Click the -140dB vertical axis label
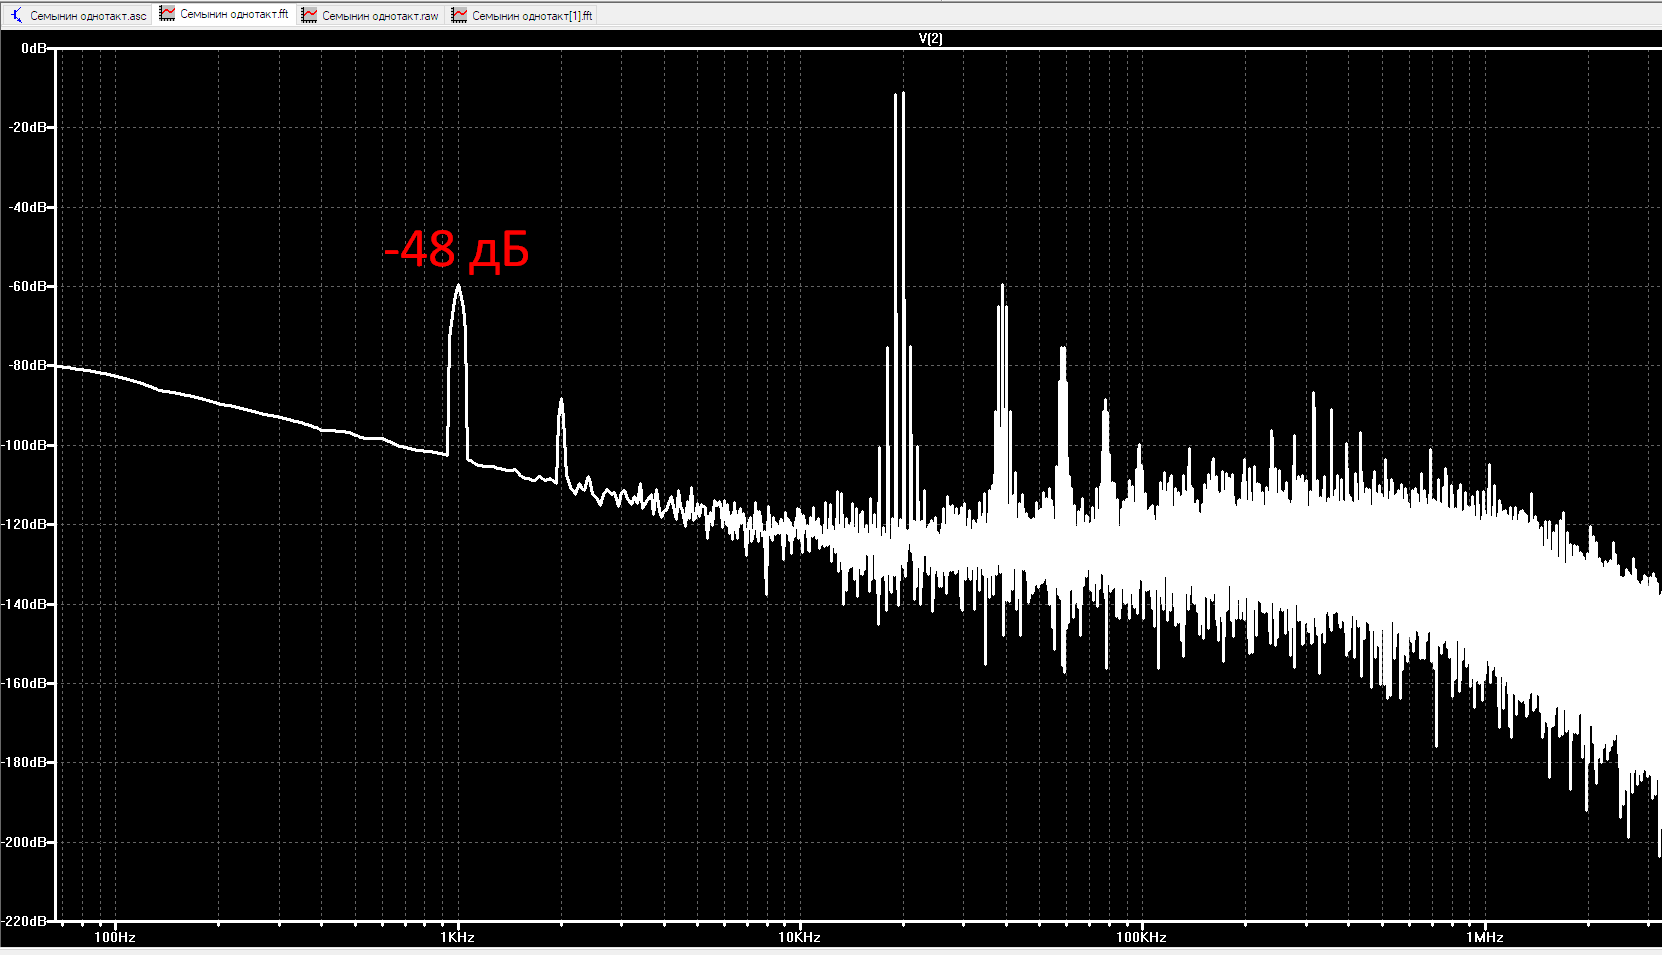The width and height of the screenshot is (1662, 955). (x=24, y=604)
